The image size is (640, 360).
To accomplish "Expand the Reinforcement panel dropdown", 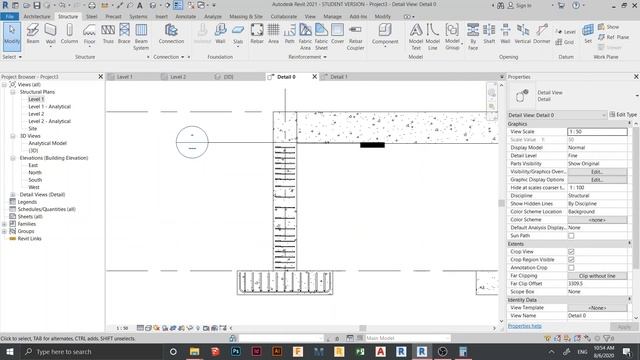I will [x=308, y=57].
